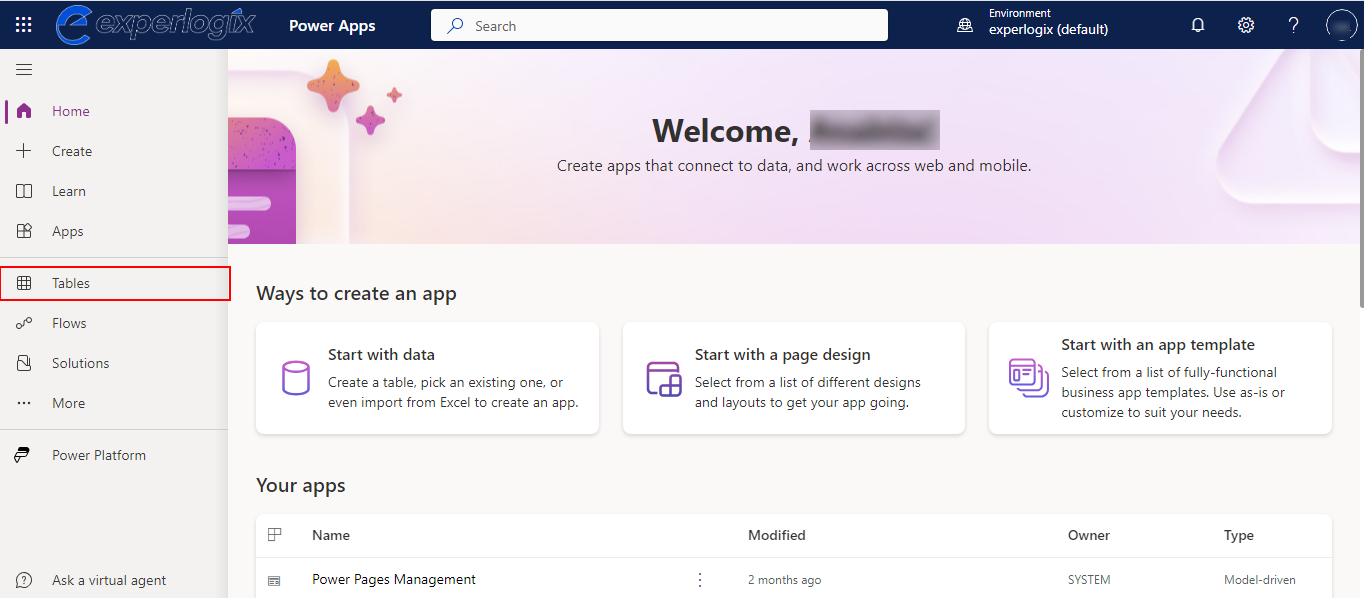This screenshot has width=1364, height=598.
Task: Click the Home icon in sidebar
Action: pos(24,111)
